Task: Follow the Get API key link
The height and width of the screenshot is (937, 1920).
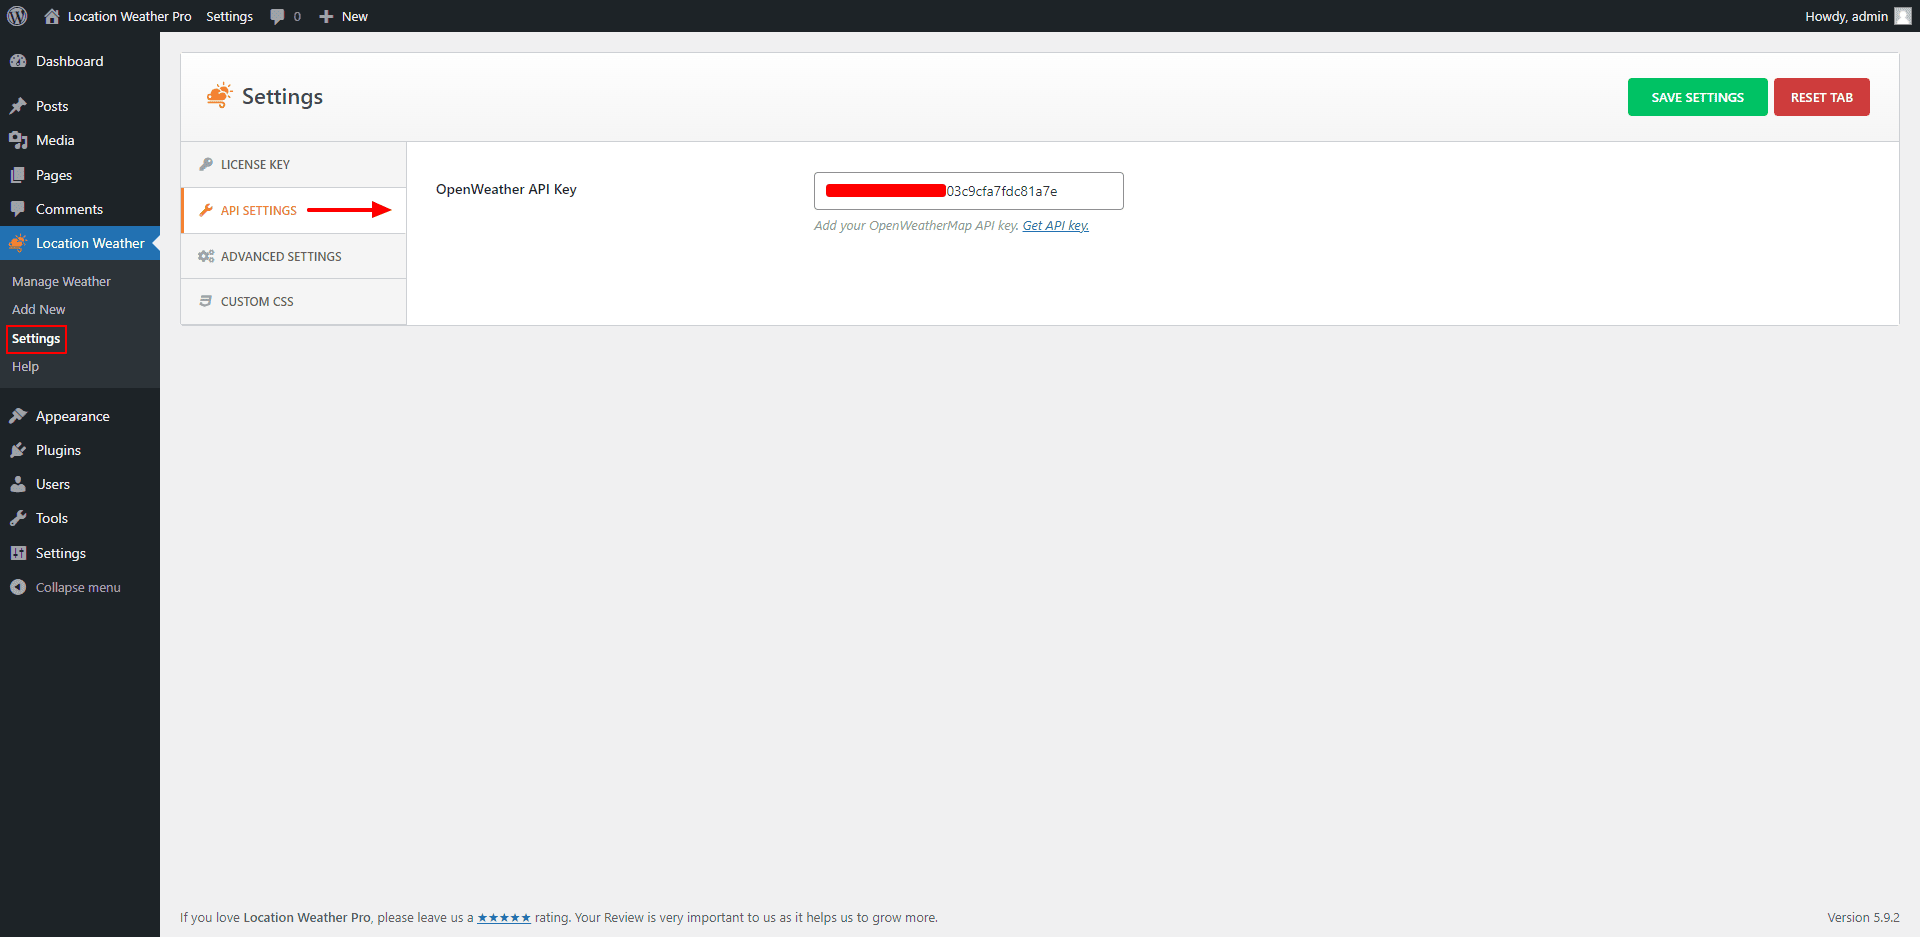Action: click(x=1055, y=226)
